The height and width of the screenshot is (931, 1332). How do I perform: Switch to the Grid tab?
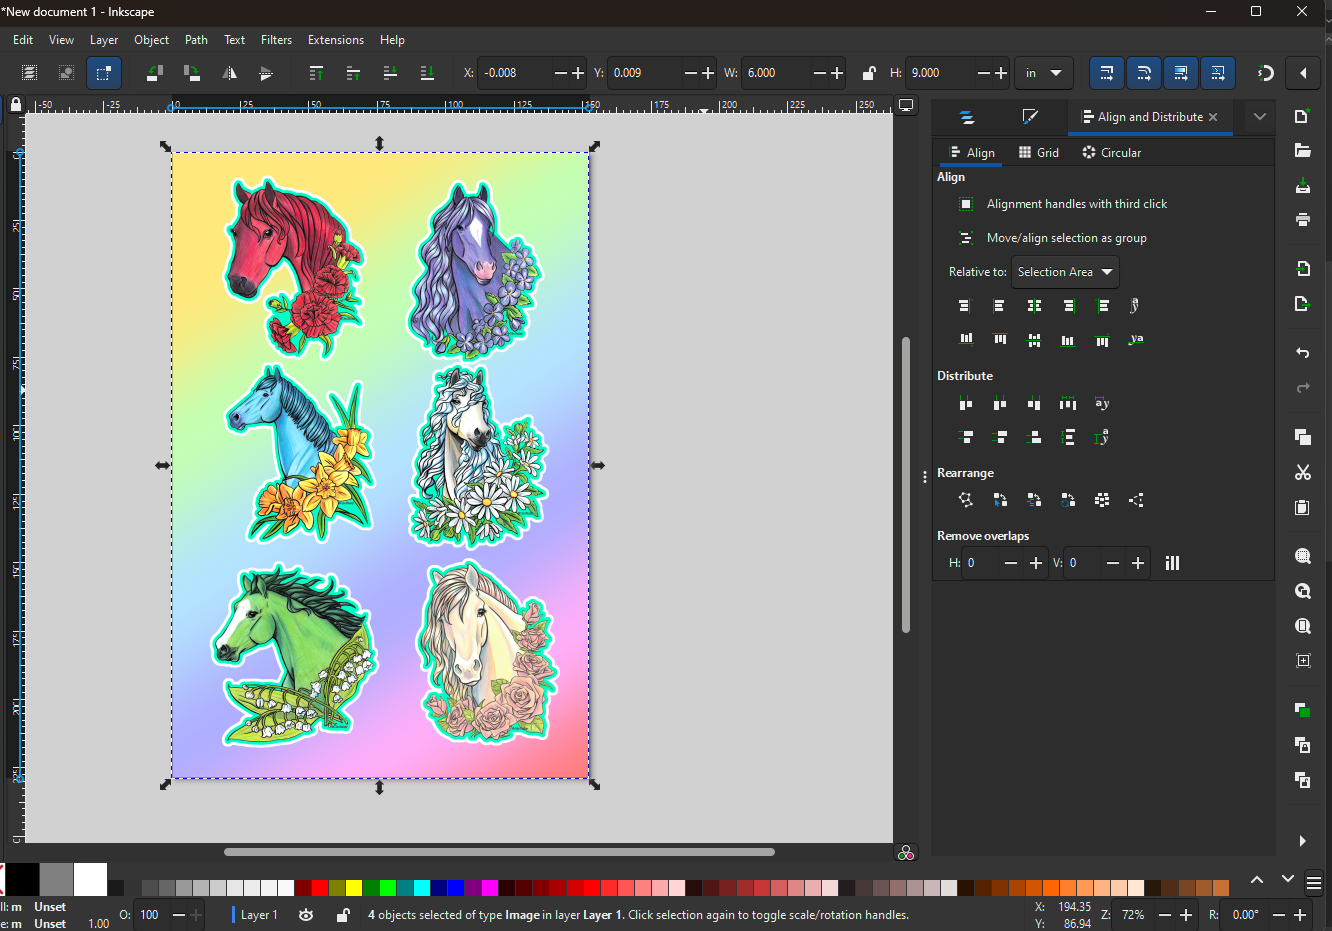click(x=1038, y=153)
